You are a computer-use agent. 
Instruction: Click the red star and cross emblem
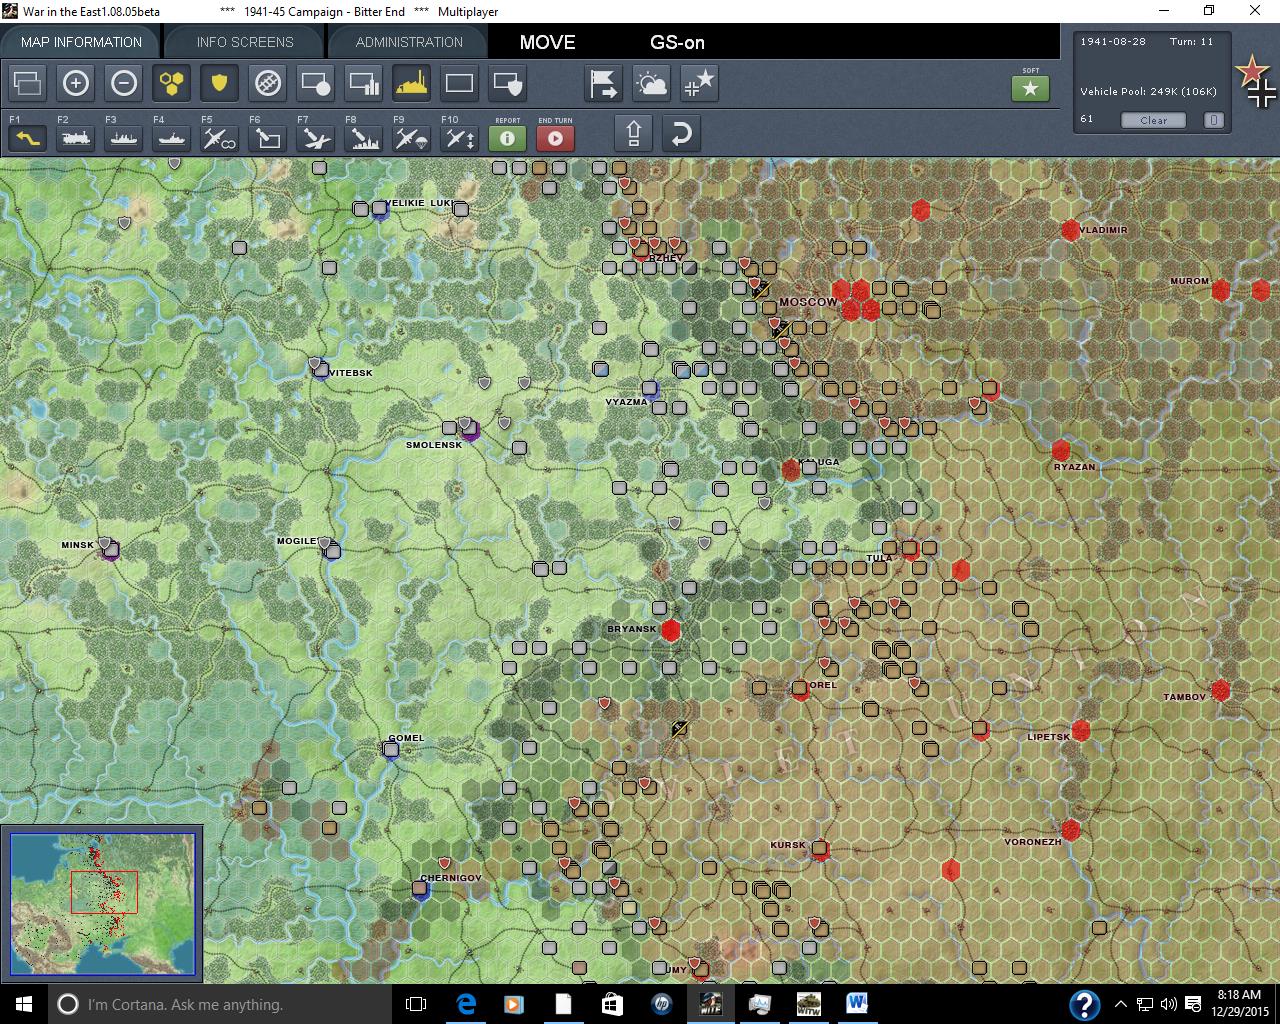pyautogui.click(x=1256, y=81)
